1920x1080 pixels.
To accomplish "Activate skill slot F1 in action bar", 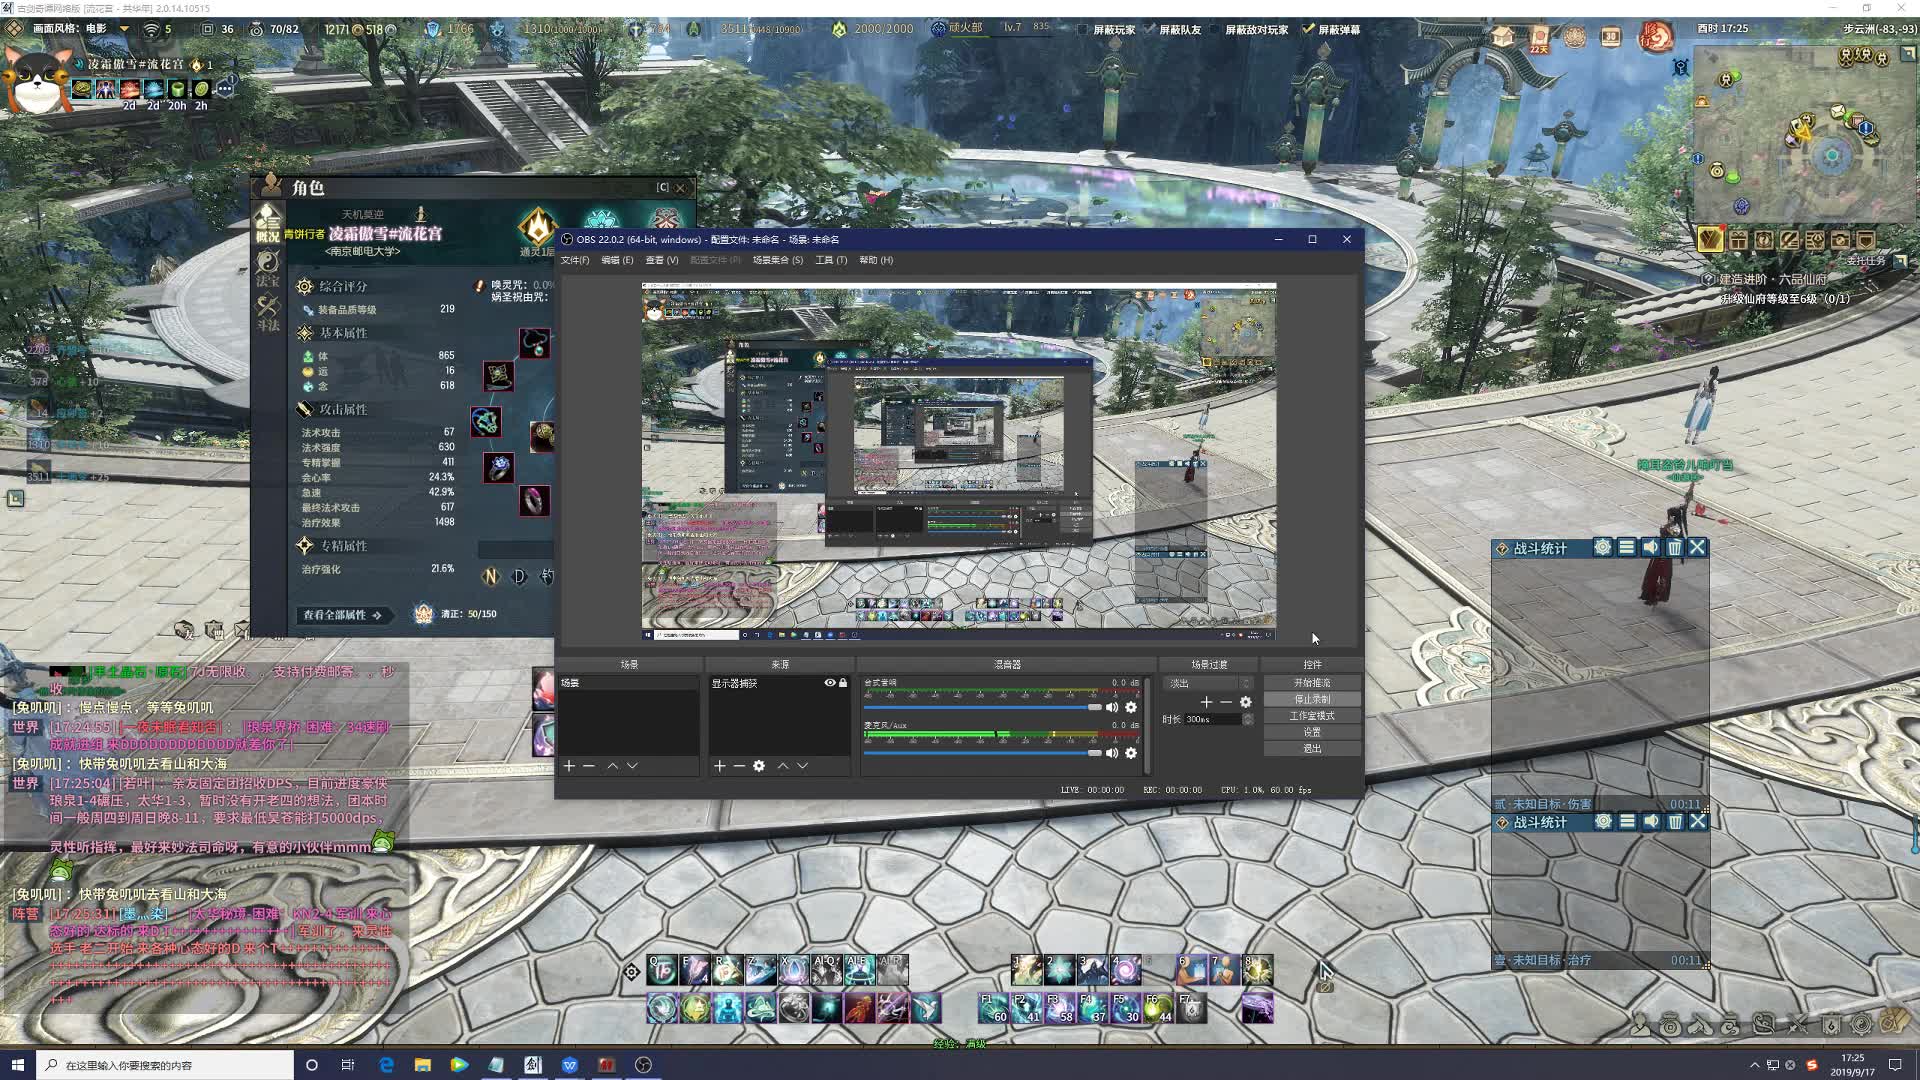I will pos(993,1007).
